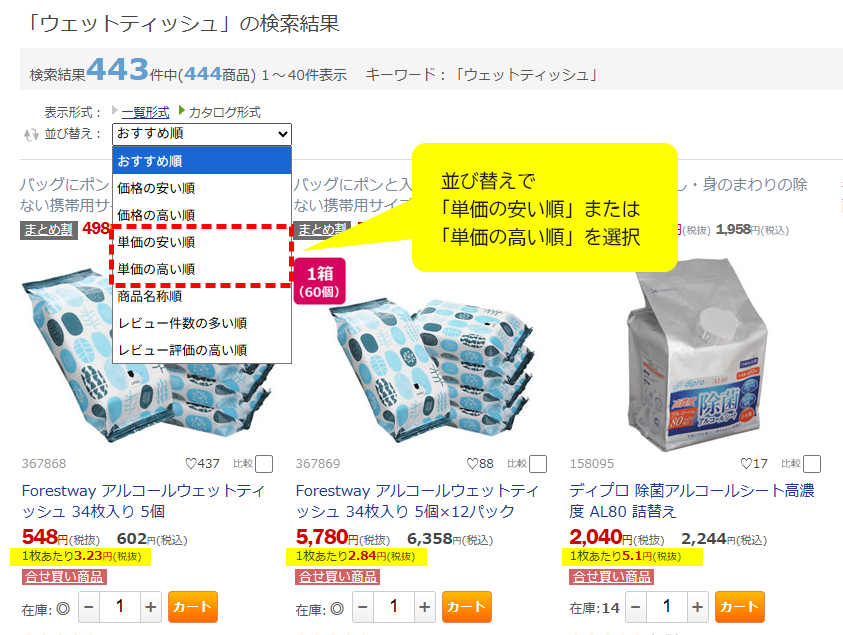Screen dimensions: 843x635
Task: Click quantity field of second product
Action: coord(394,607)
